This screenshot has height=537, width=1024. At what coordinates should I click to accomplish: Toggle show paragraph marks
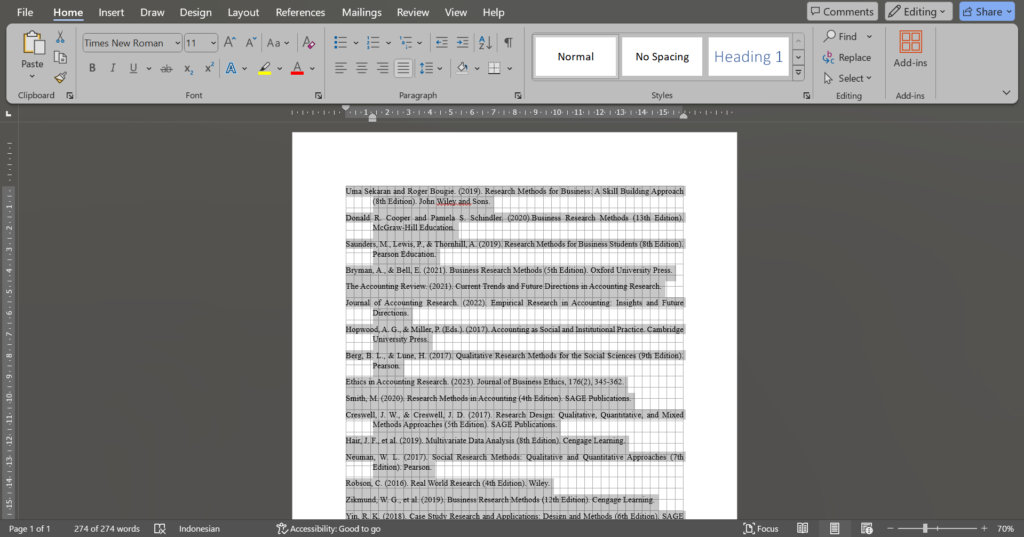tap(508, 43)
